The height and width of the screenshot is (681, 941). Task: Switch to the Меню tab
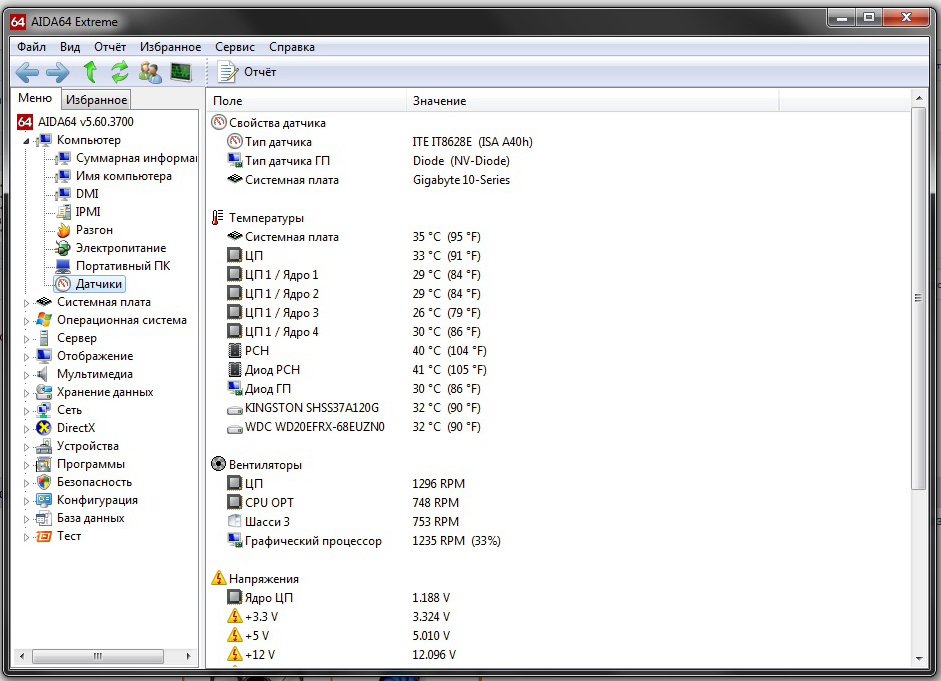[x=35, y=98]
